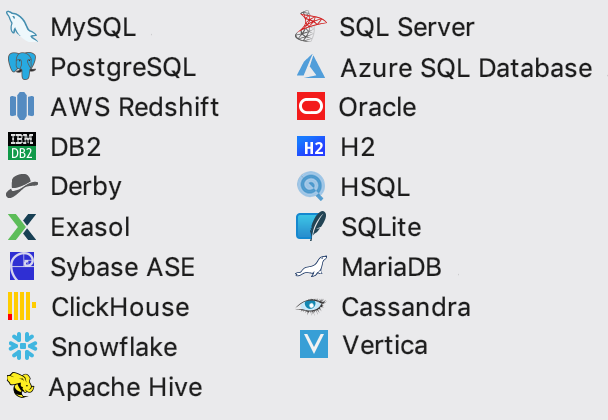Select the AWS Redshift icon
Screen dimensions: 608x420
[22, 106]
